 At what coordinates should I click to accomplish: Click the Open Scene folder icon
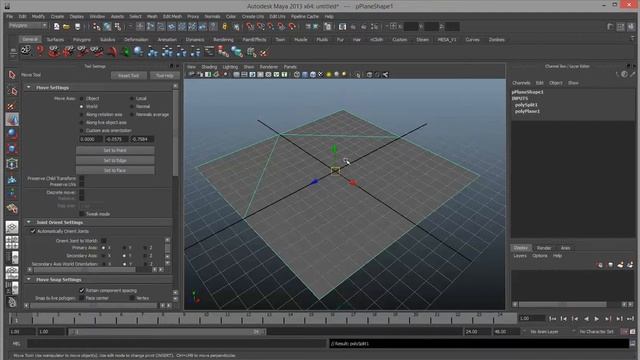[x=66, y=27]
